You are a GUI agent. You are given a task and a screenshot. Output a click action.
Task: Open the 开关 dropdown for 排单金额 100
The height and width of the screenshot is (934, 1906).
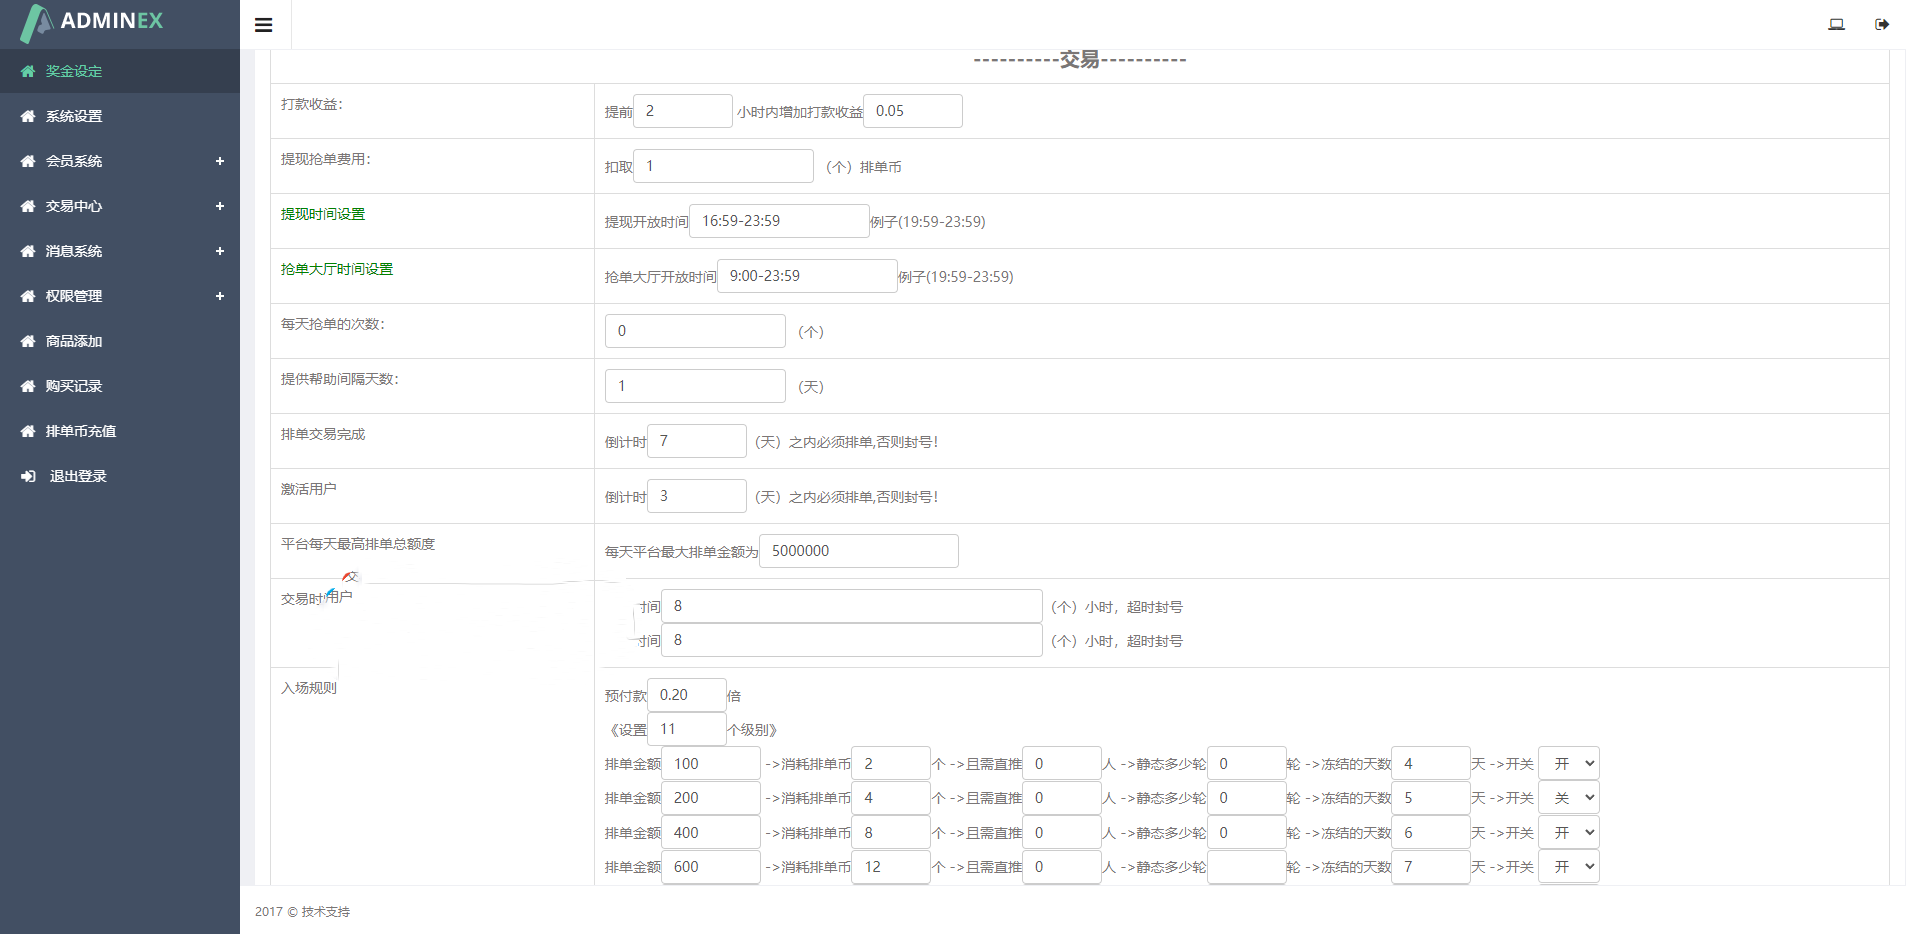[1568, 764]
